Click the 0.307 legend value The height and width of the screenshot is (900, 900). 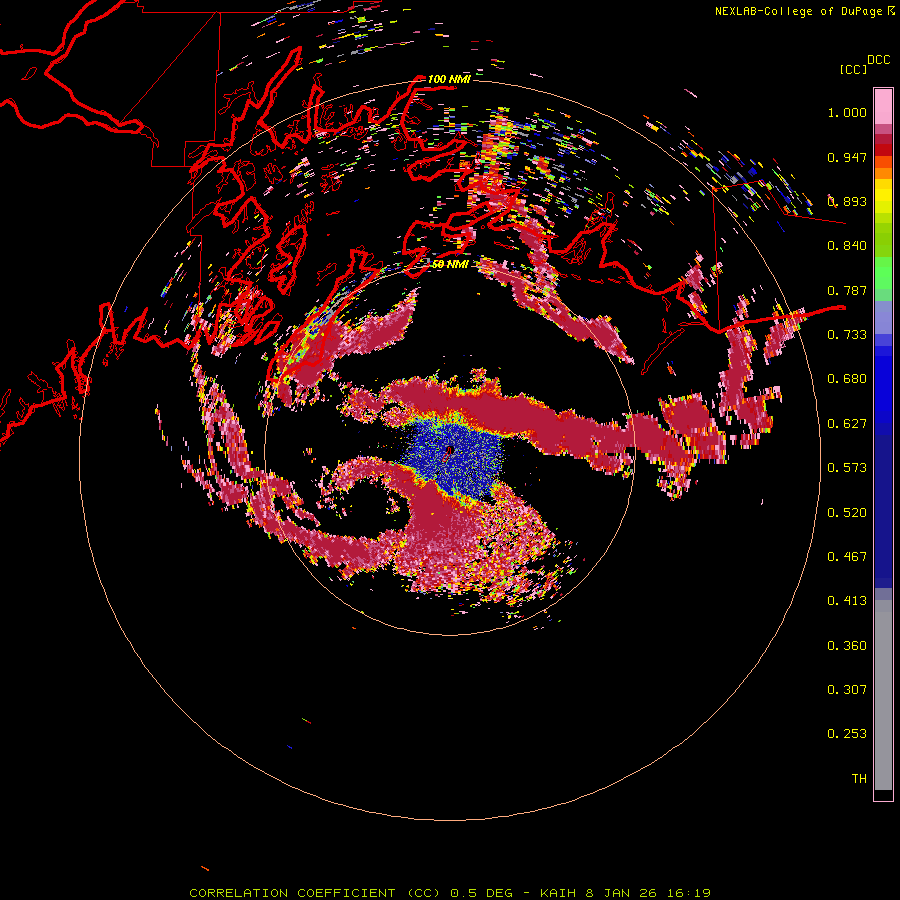(847, 690)
